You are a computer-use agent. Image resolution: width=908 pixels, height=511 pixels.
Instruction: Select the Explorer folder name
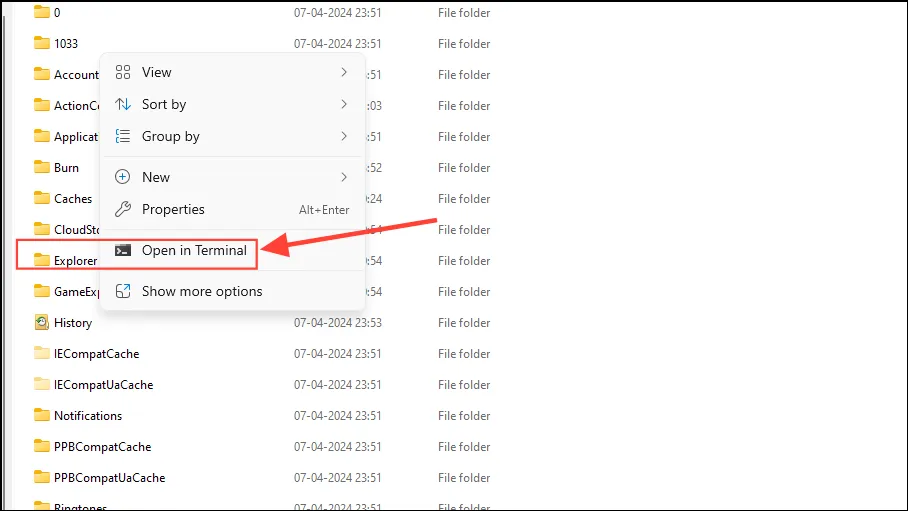(75, 261)
